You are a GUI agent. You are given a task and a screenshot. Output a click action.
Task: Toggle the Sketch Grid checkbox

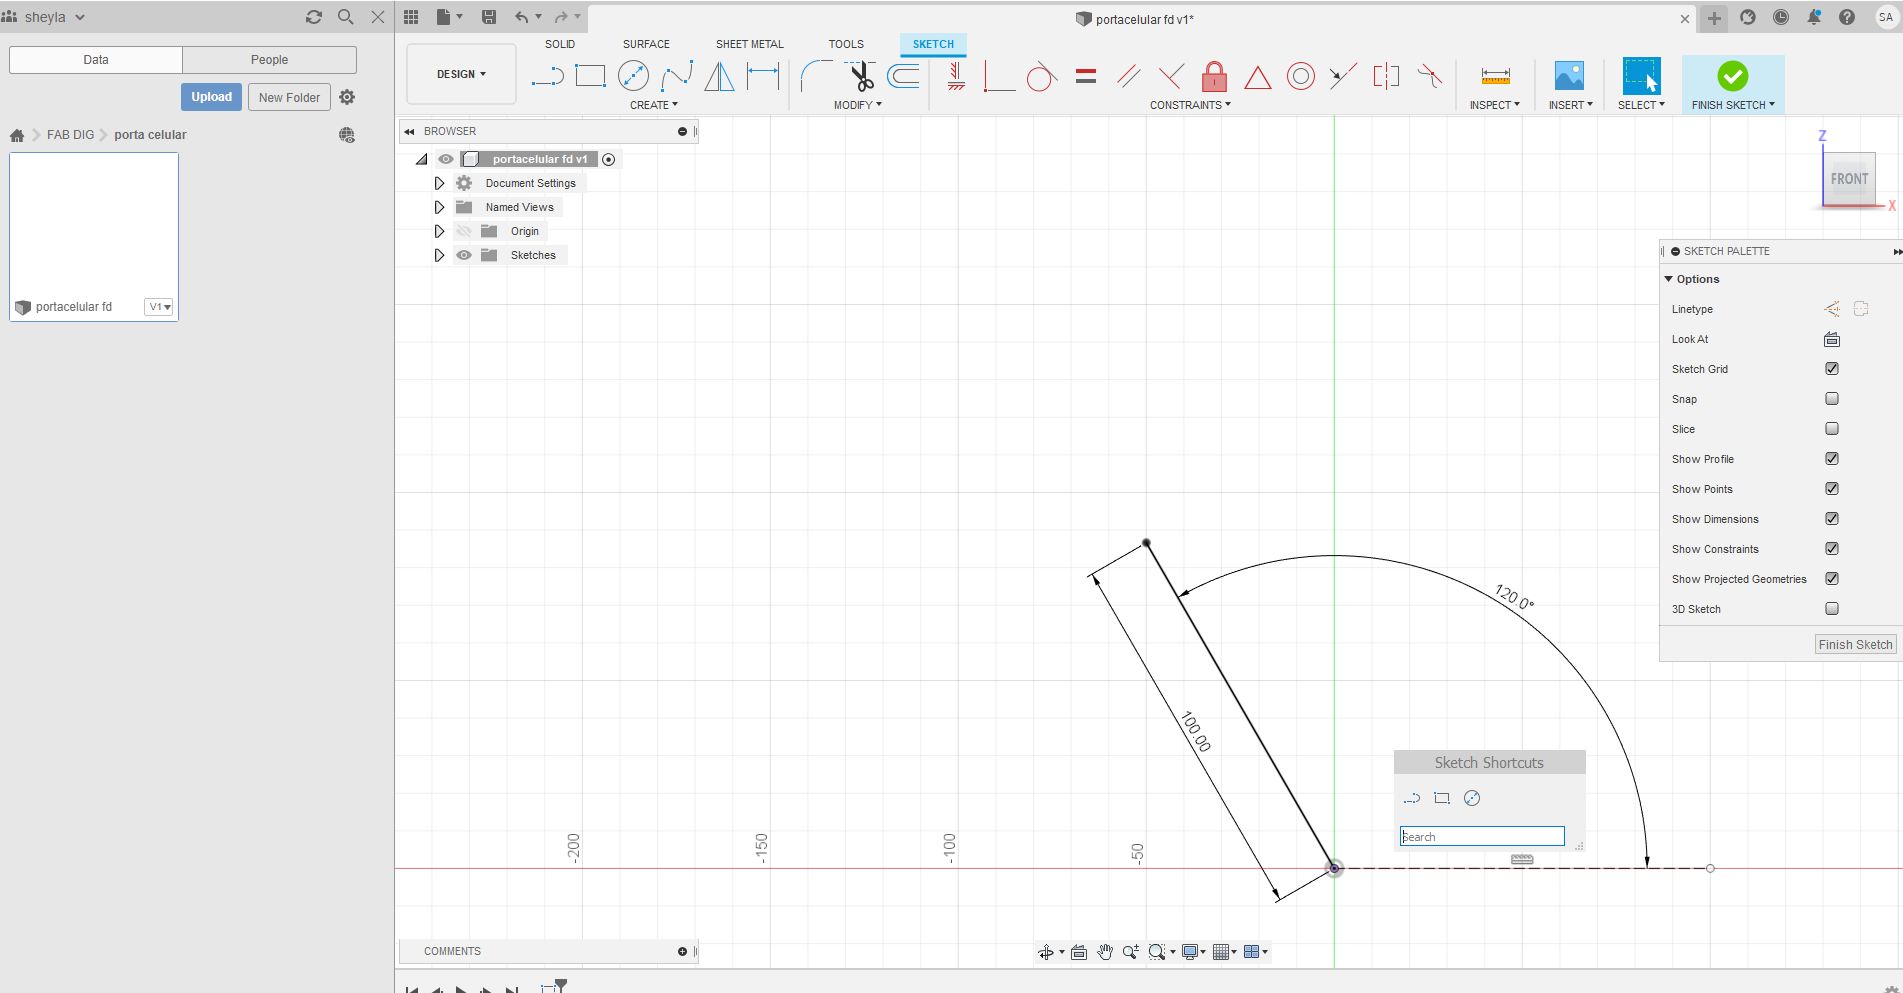1832,369
